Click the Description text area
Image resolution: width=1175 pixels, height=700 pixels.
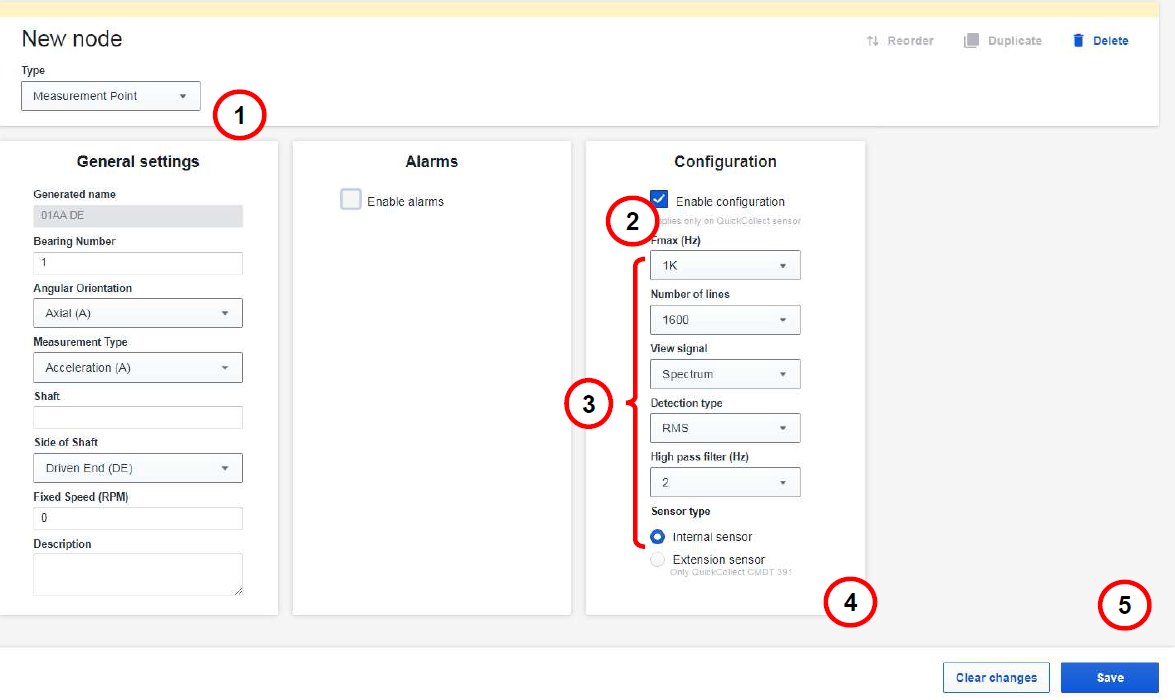[138, 575]
